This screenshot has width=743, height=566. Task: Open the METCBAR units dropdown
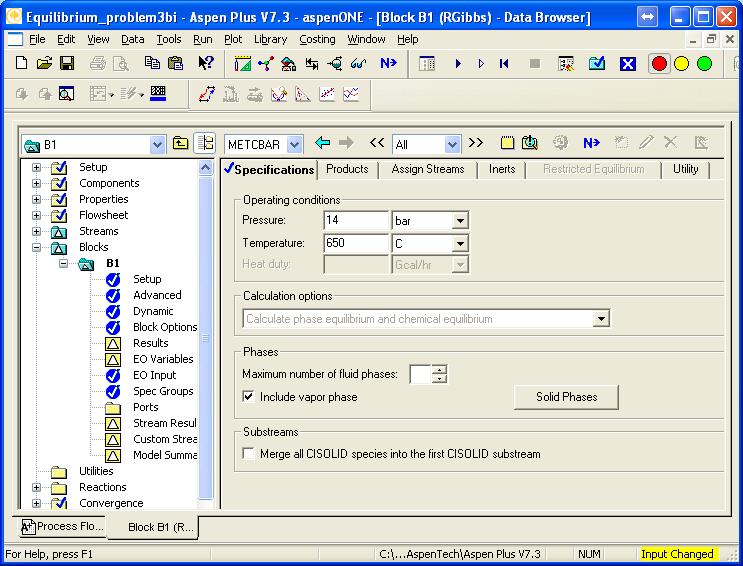295,144
